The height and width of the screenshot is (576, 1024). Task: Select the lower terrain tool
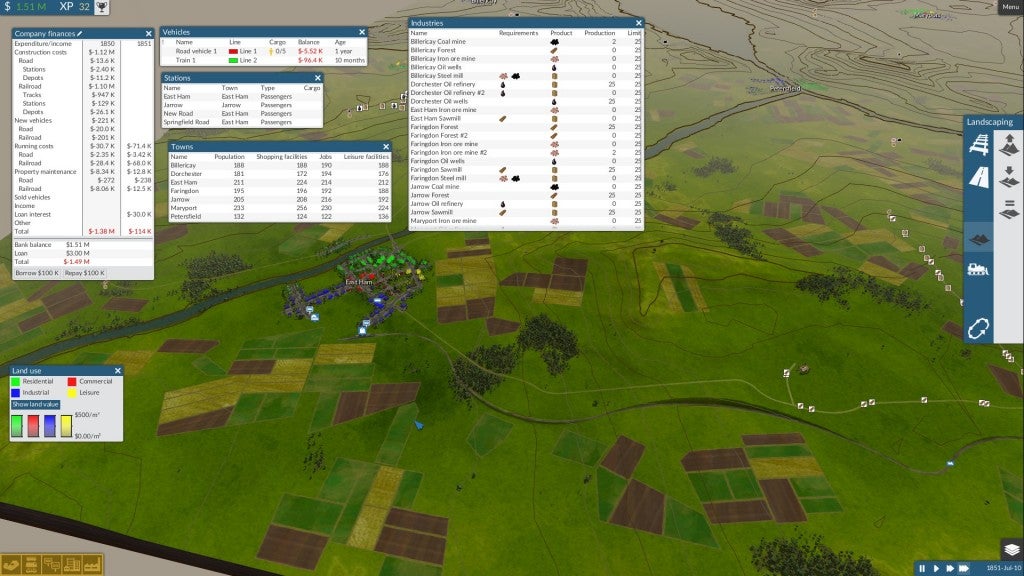coord(1009,177)
